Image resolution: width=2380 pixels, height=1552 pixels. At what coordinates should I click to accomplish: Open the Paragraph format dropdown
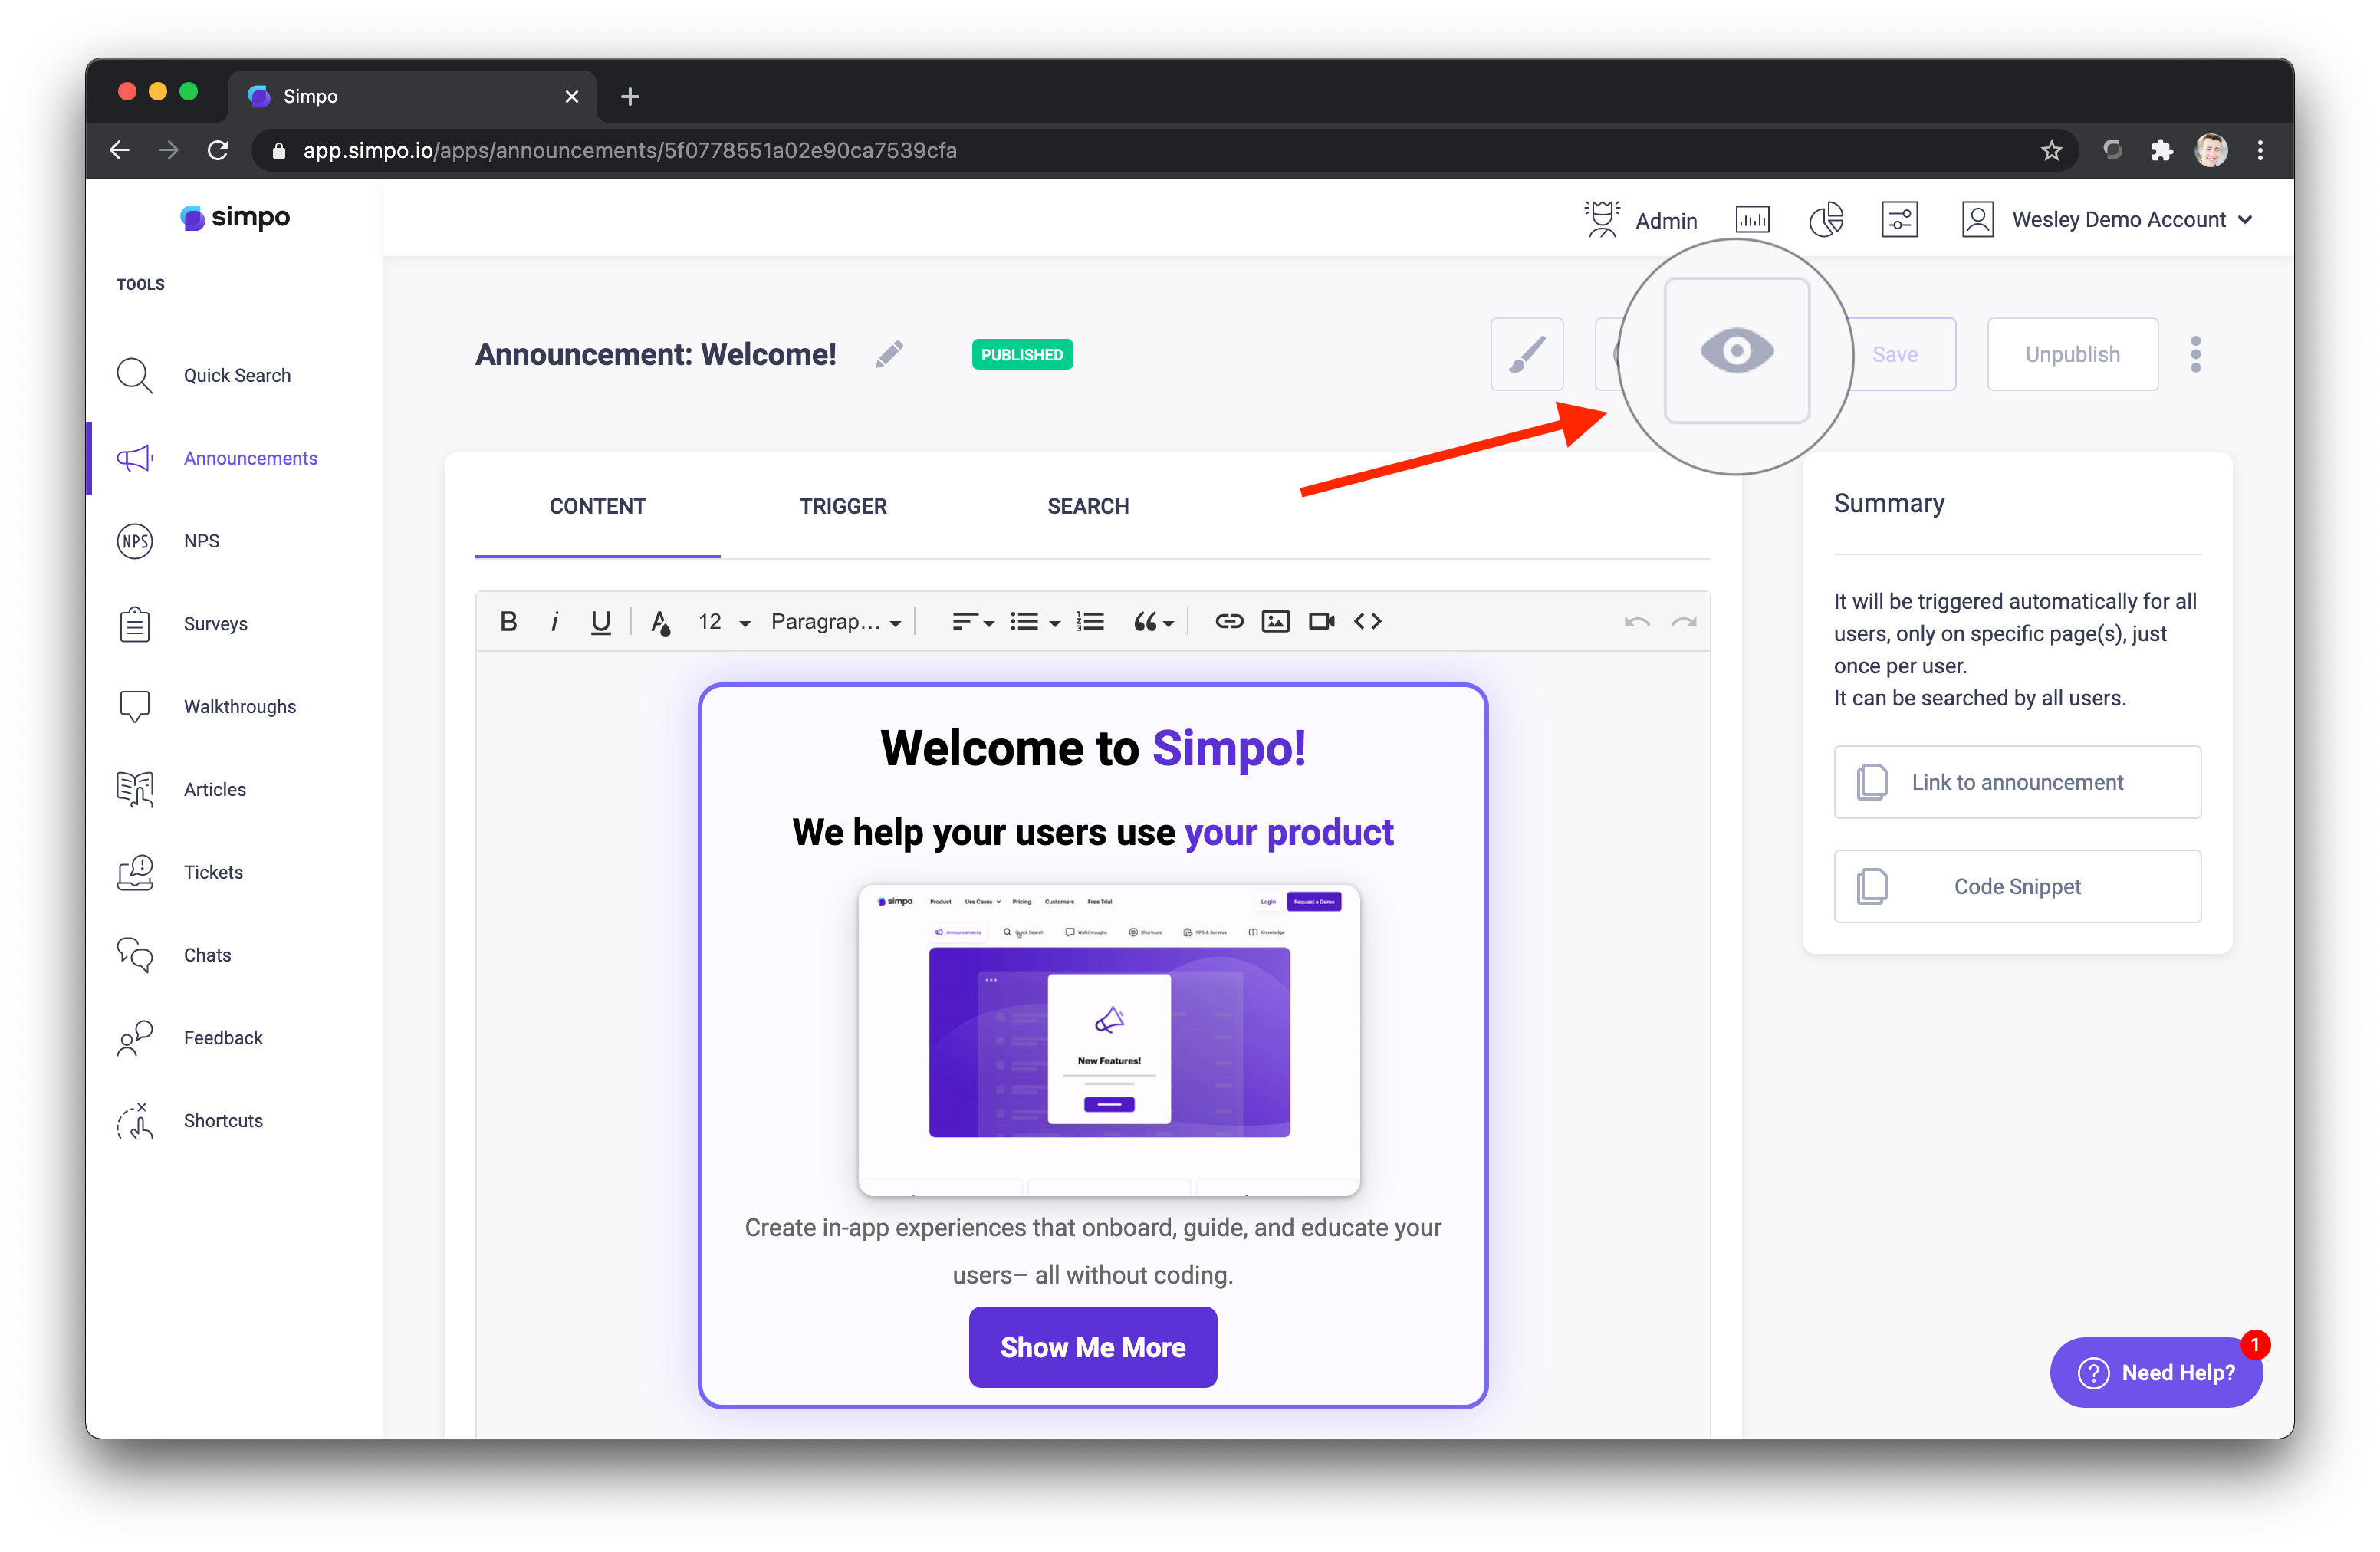click(836, 621)
